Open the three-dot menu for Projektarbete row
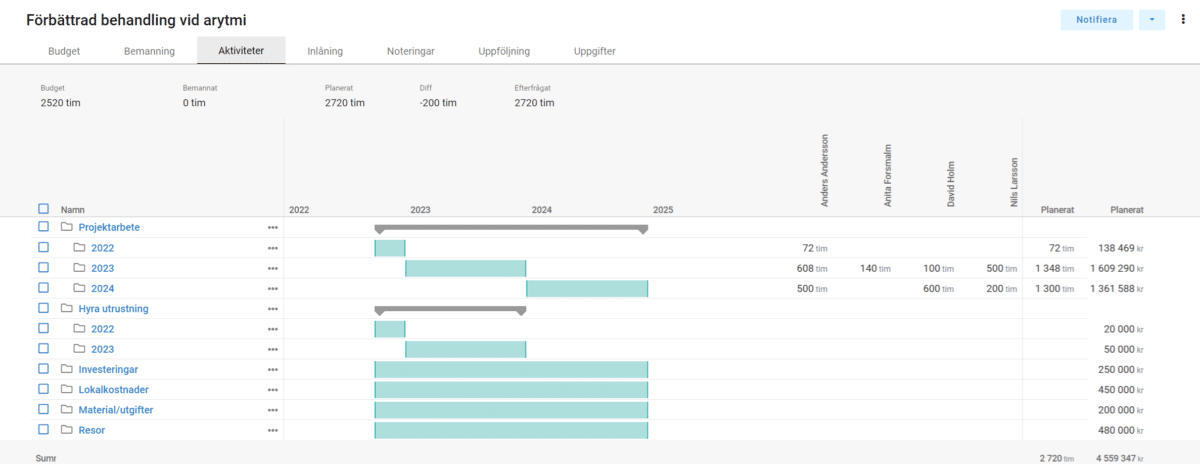Screen dimensions: 1200x464 [x=272, y=228]
